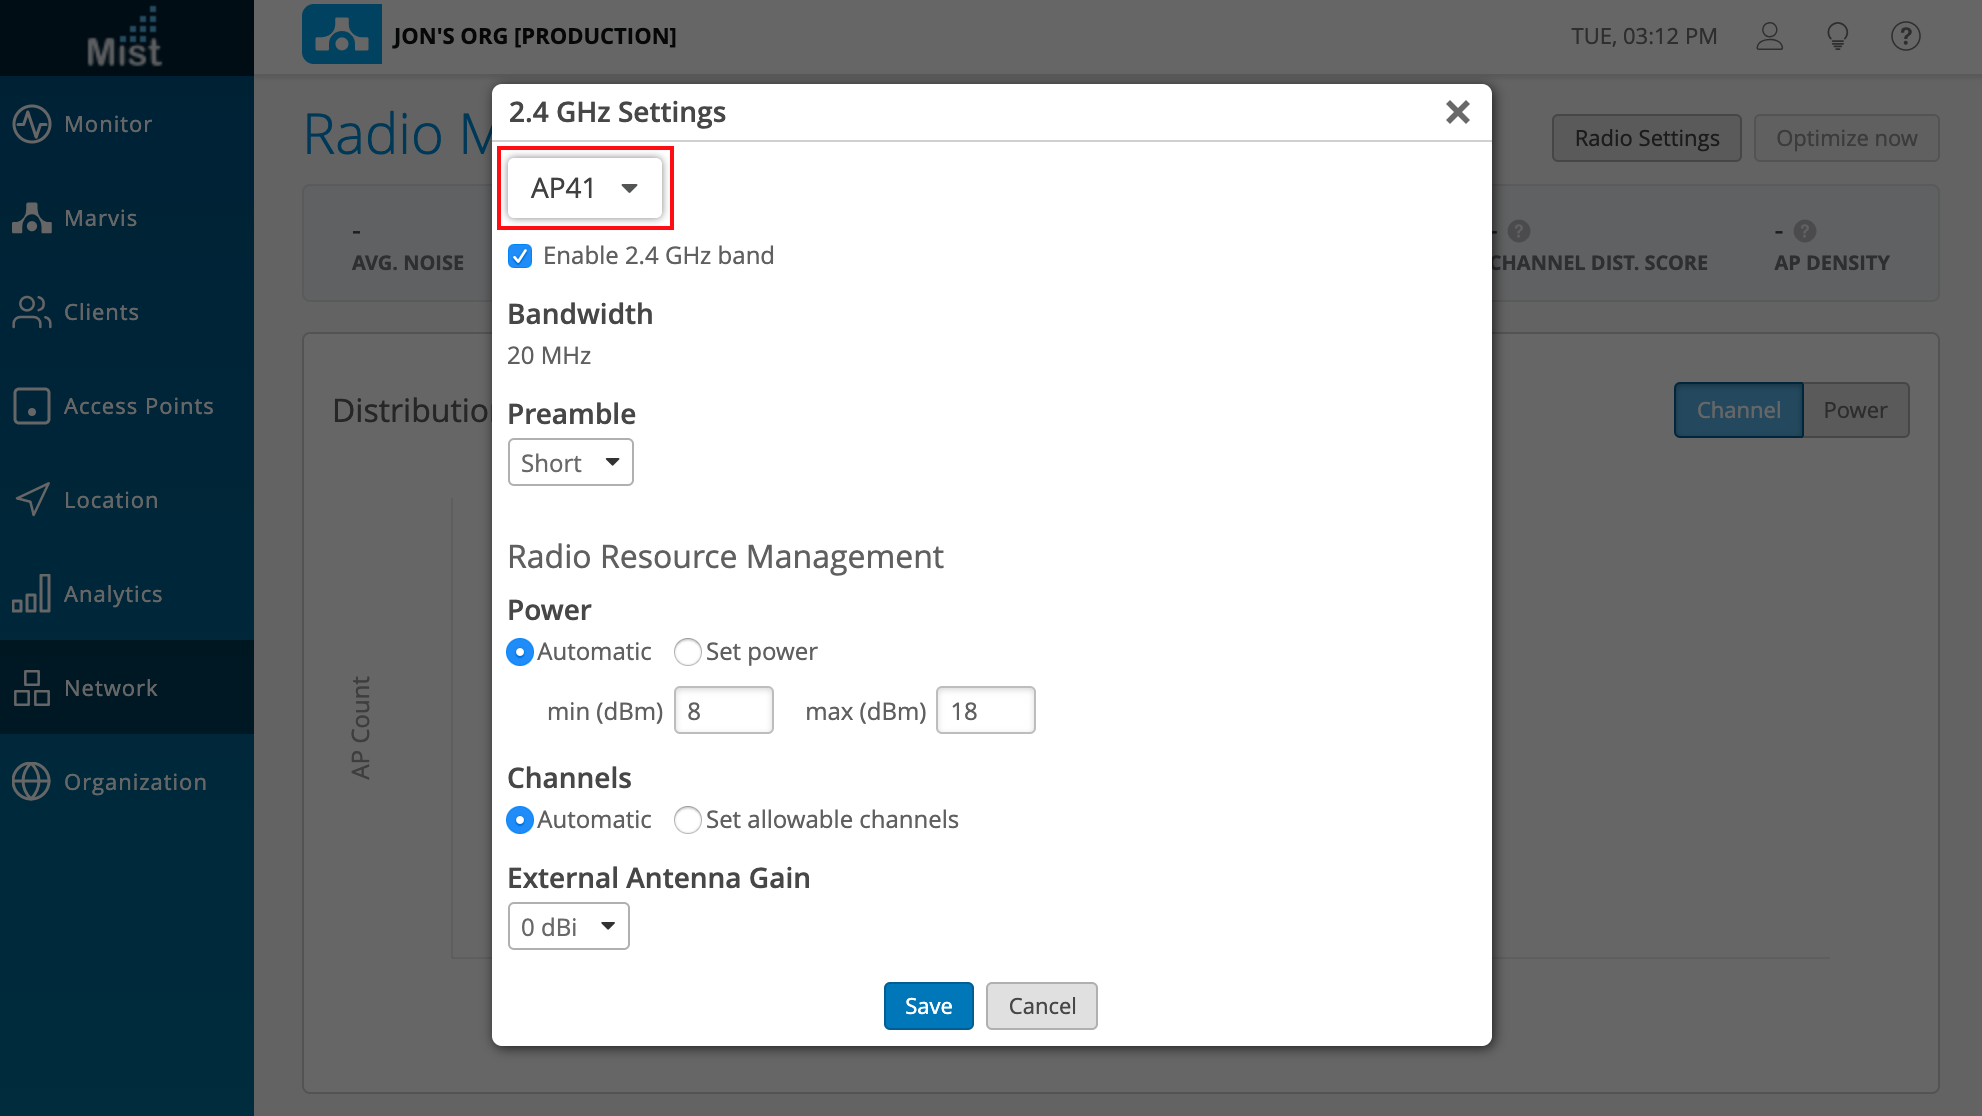
Task: Click the Analytics bar chart icon
Action: 32,594
